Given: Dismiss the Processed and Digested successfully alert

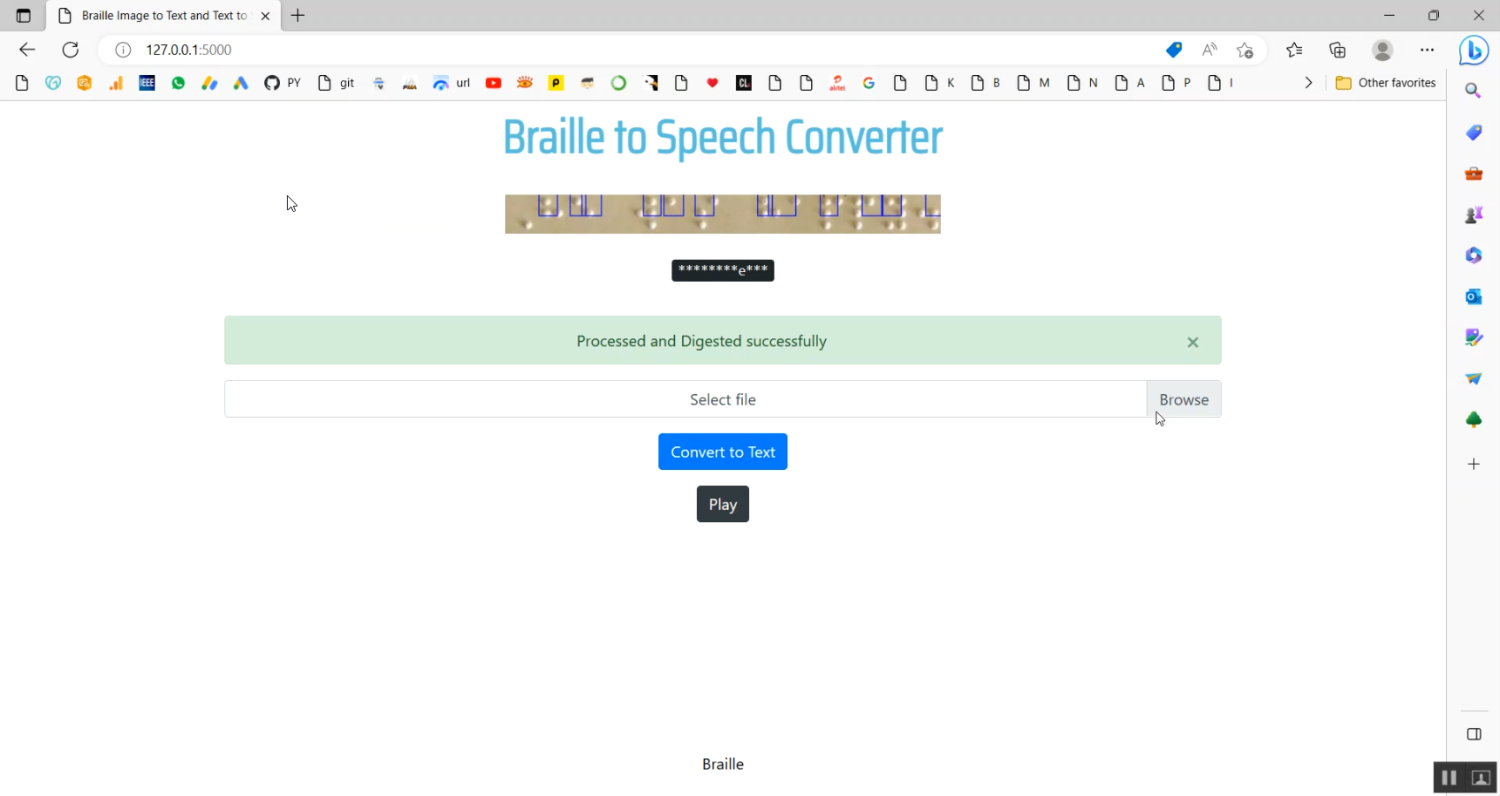Looking at the screenshot, I should coord(1192,342).
